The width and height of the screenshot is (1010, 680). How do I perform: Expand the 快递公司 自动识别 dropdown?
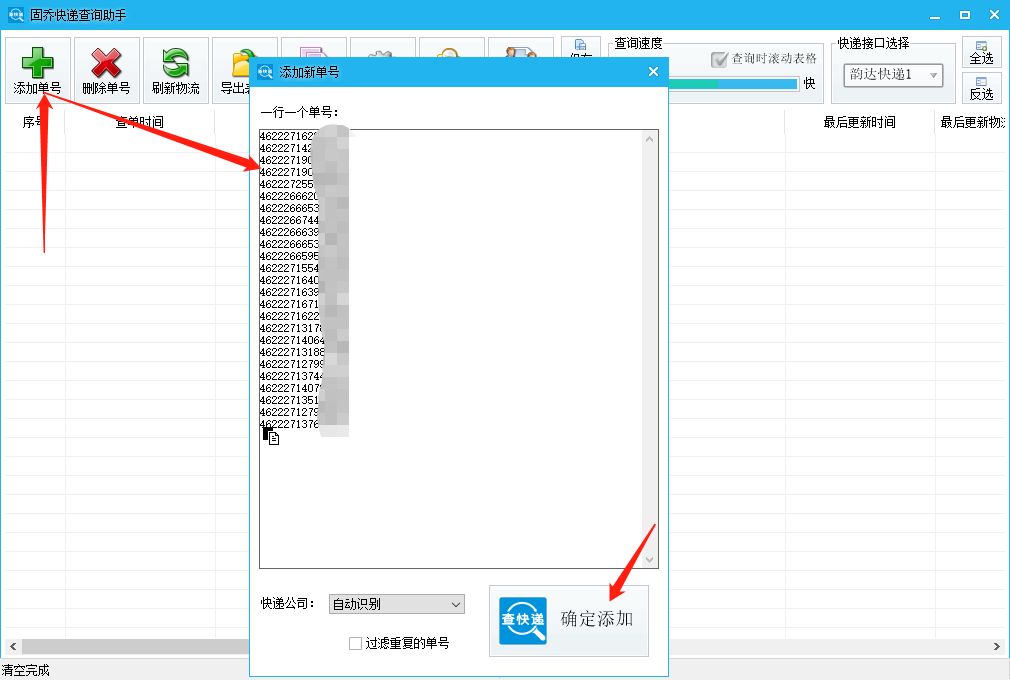(x=397, y=604)
